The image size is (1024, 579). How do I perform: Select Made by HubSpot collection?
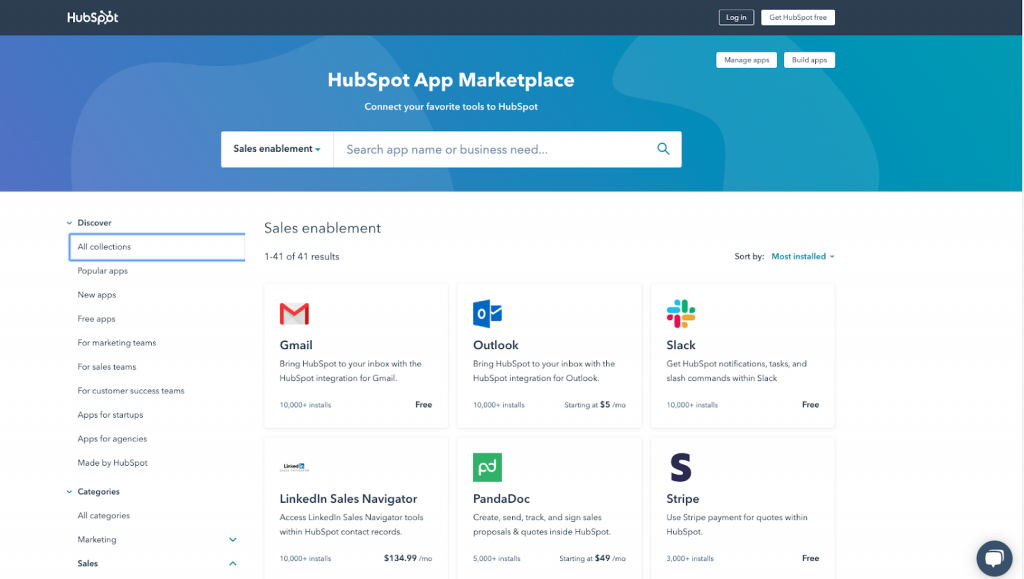[112, 463]
